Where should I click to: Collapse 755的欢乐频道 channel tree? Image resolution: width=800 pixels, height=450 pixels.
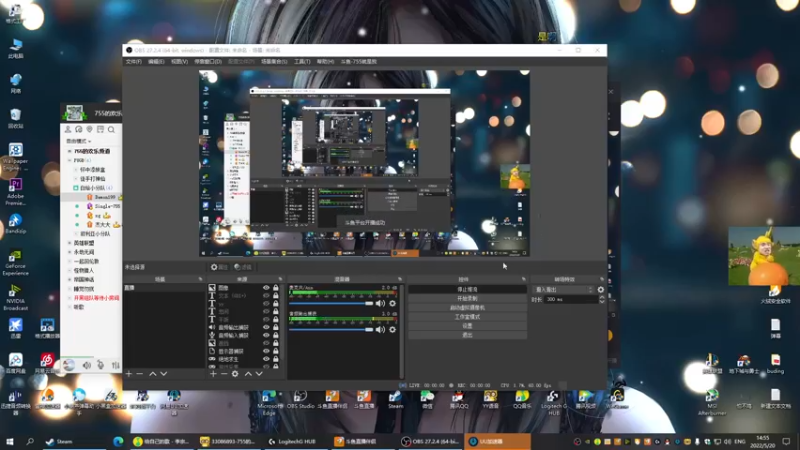pyautogui.click(x=70, y=152)
